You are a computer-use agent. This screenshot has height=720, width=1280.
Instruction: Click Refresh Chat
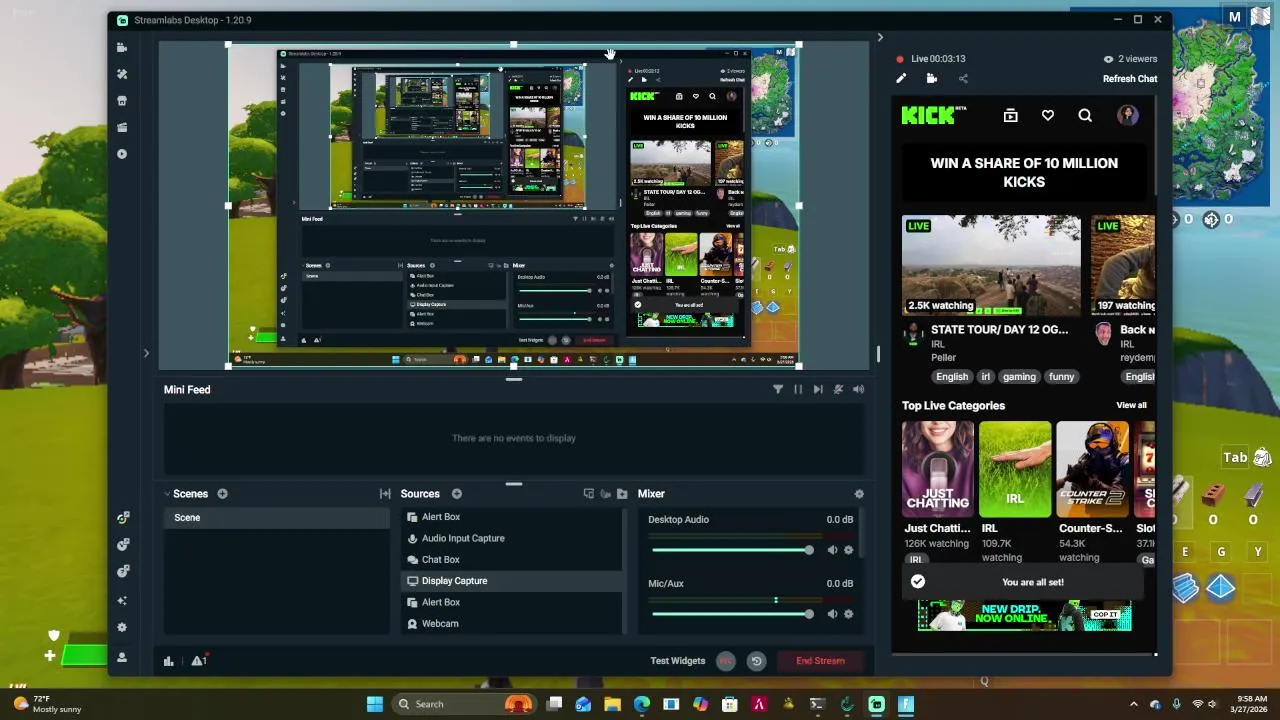pos(1130,79)
